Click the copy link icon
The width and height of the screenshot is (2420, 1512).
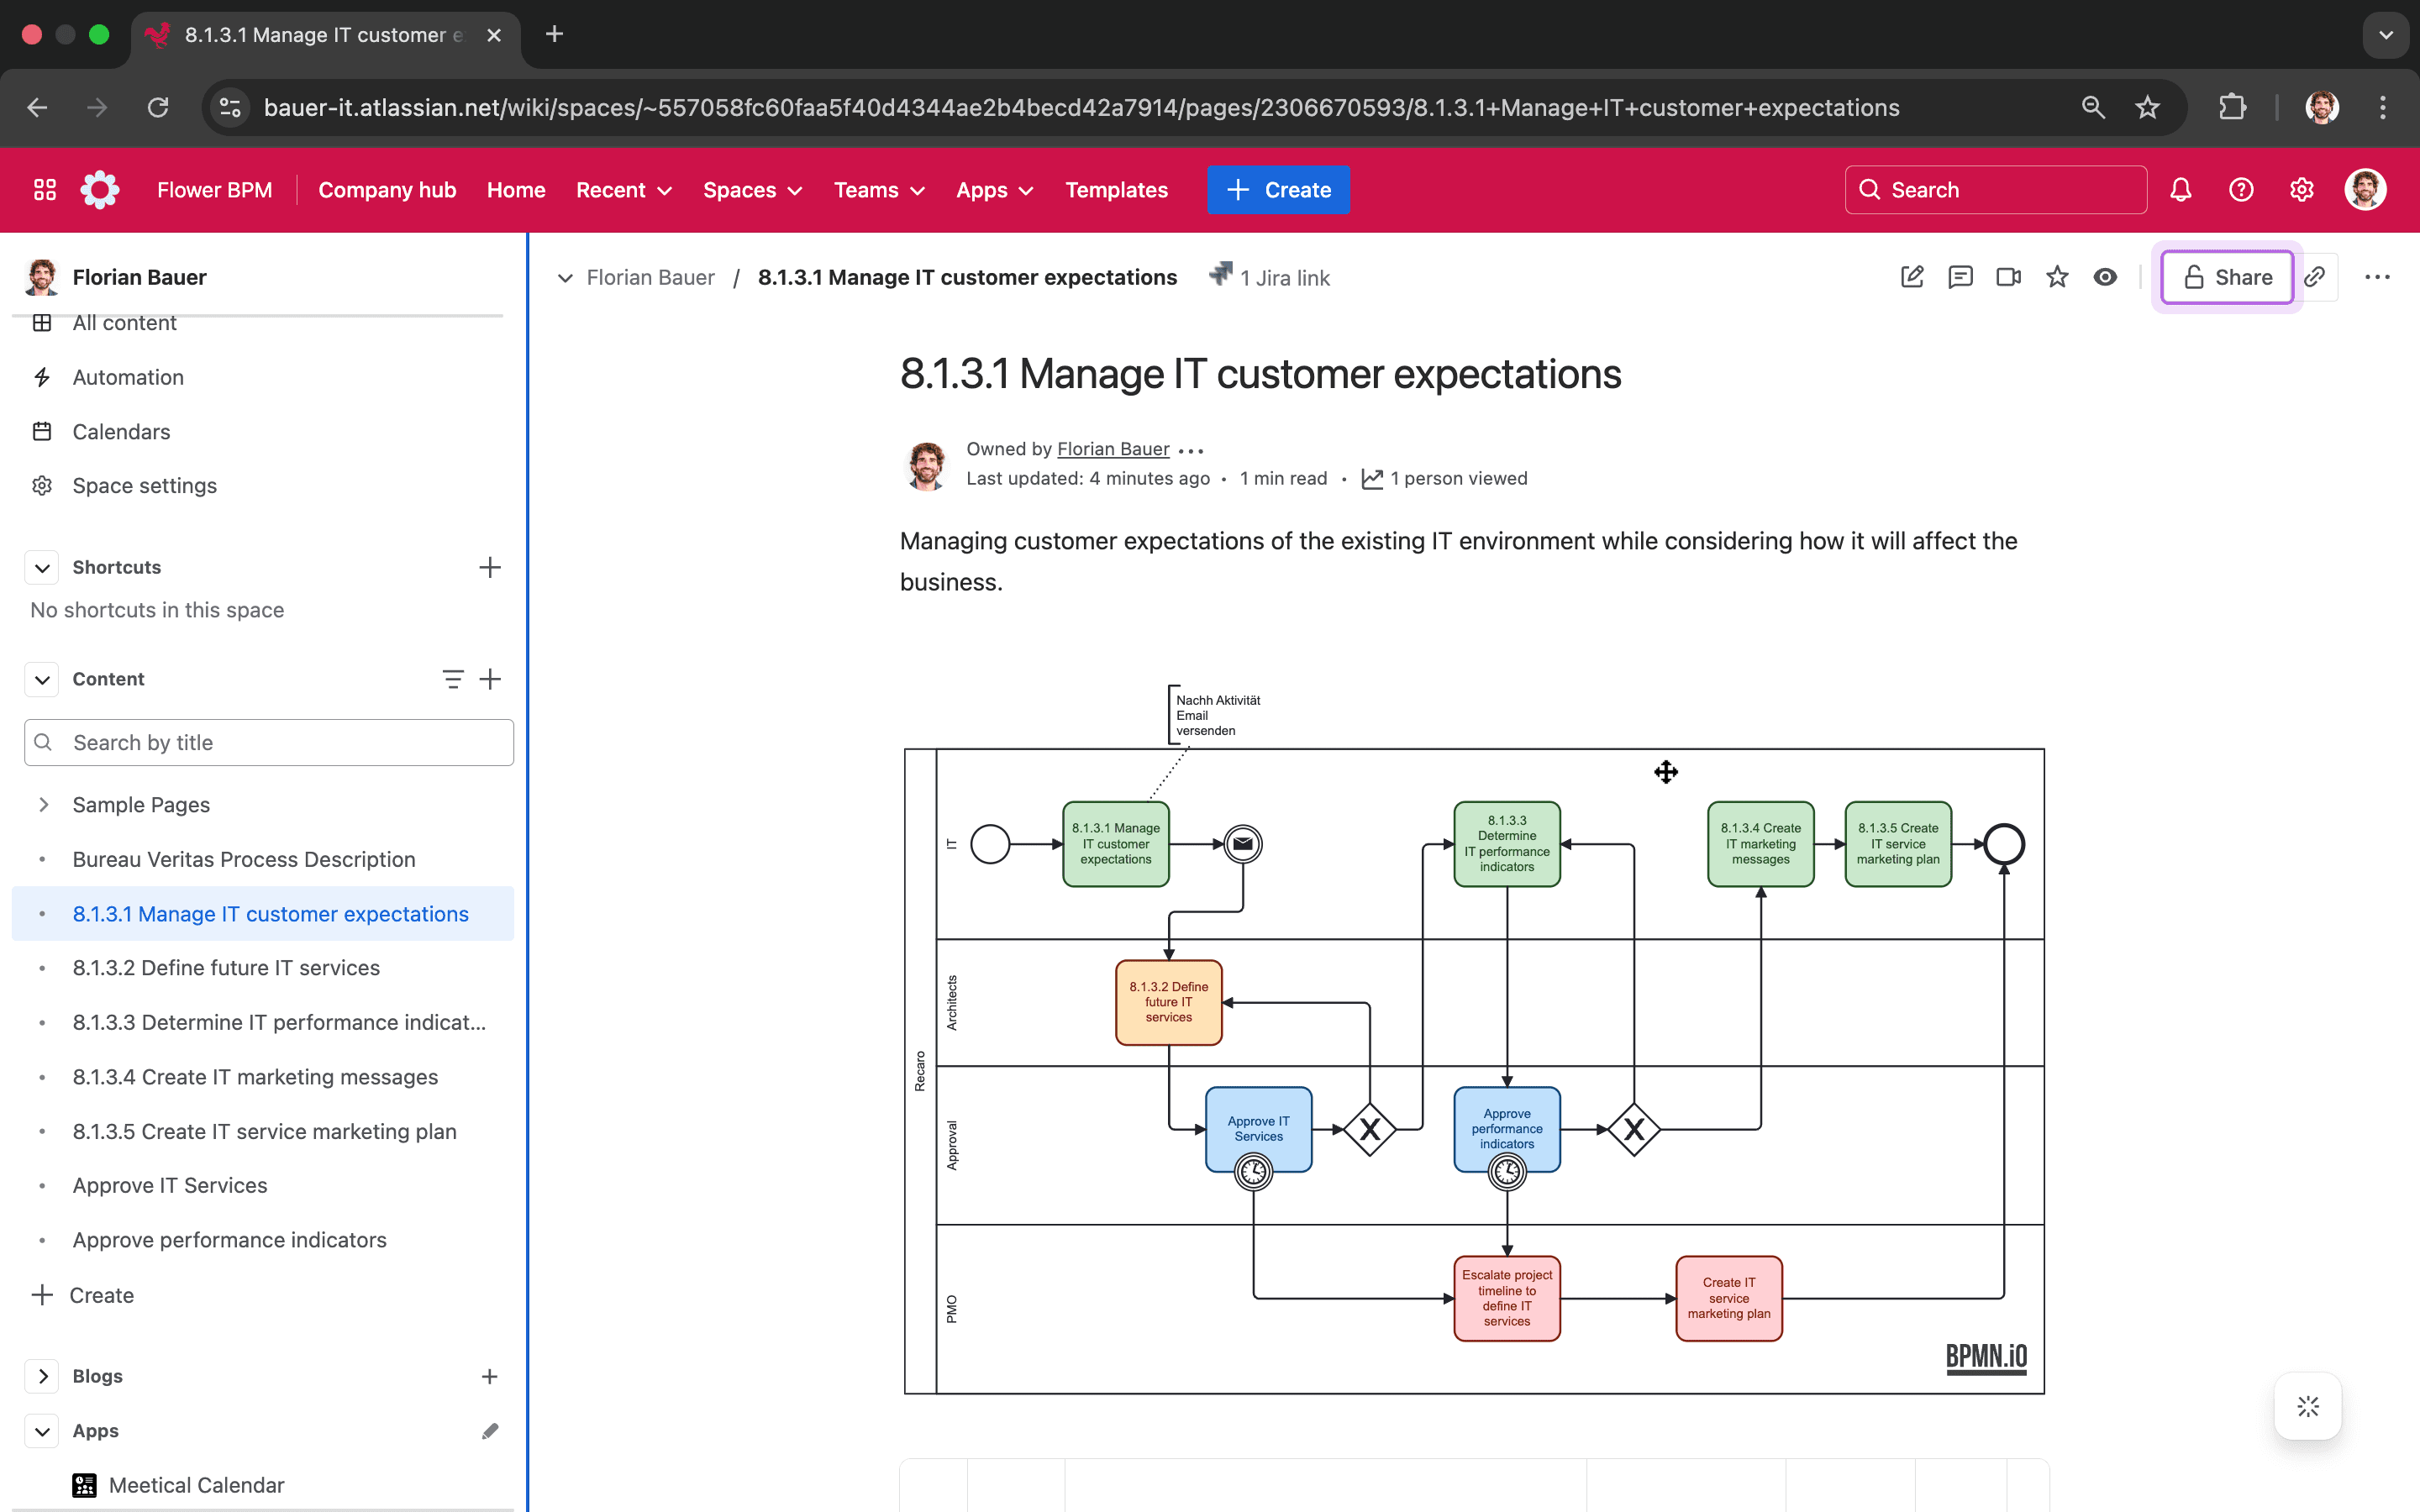pos(2317,276)
